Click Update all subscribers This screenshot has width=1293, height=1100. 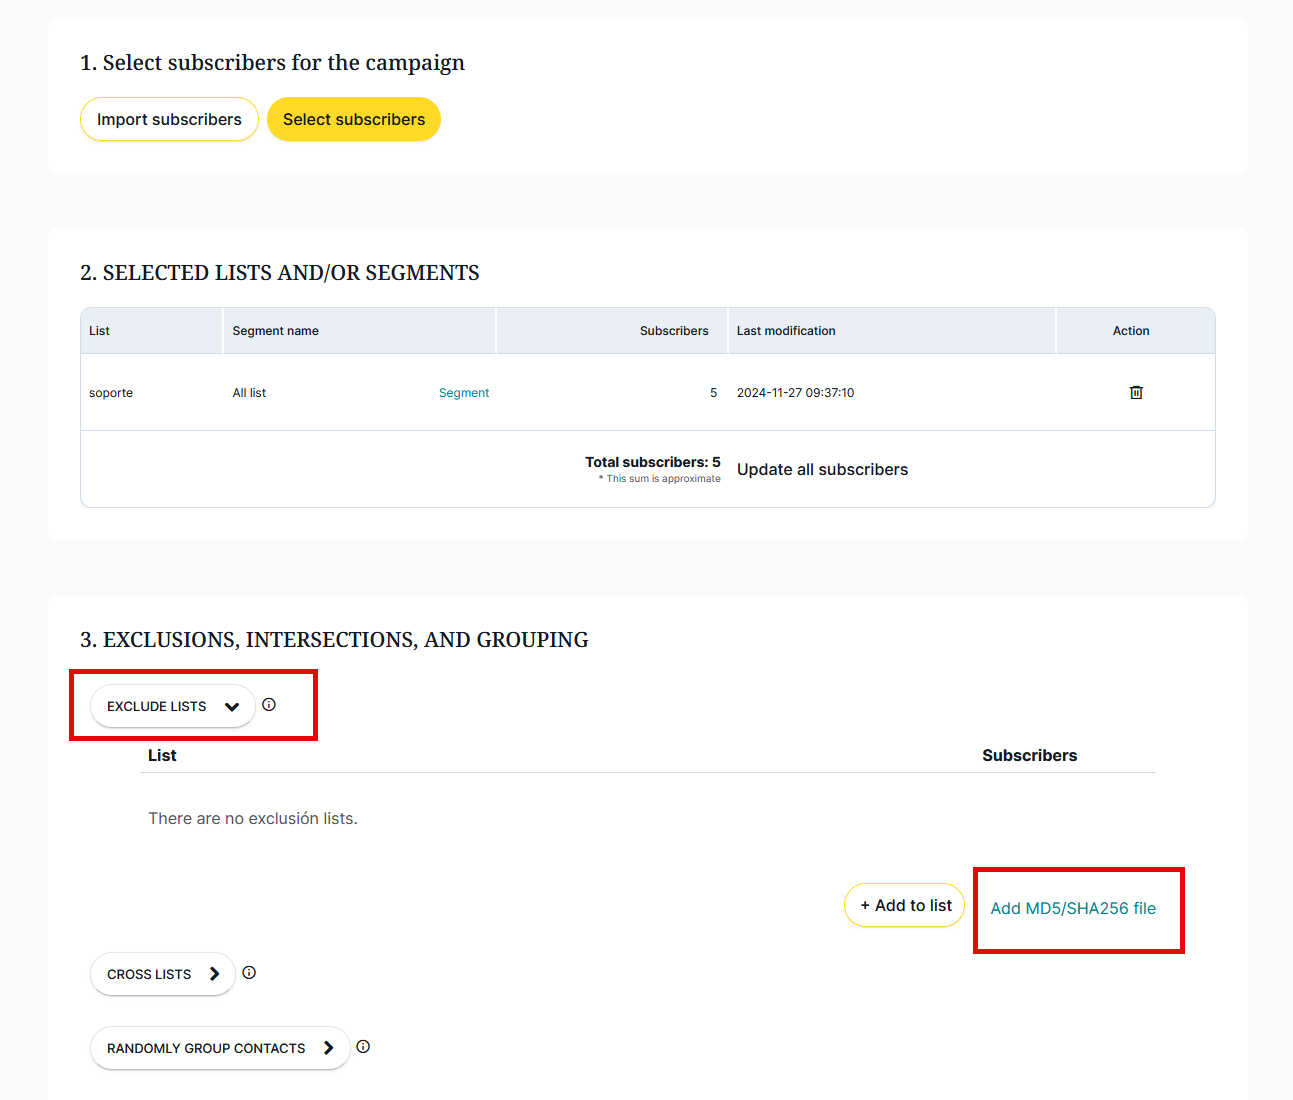point(822,470)
